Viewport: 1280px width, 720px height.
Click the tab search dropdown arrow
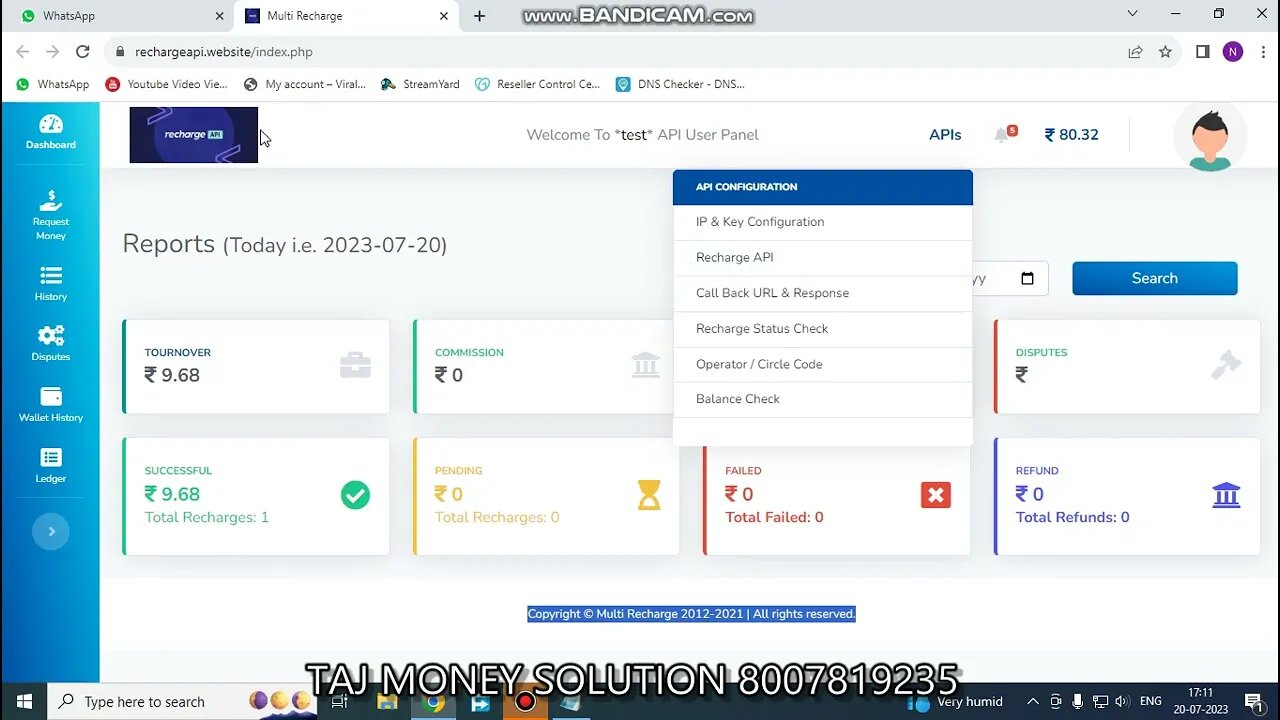(x=1132, y=14)
